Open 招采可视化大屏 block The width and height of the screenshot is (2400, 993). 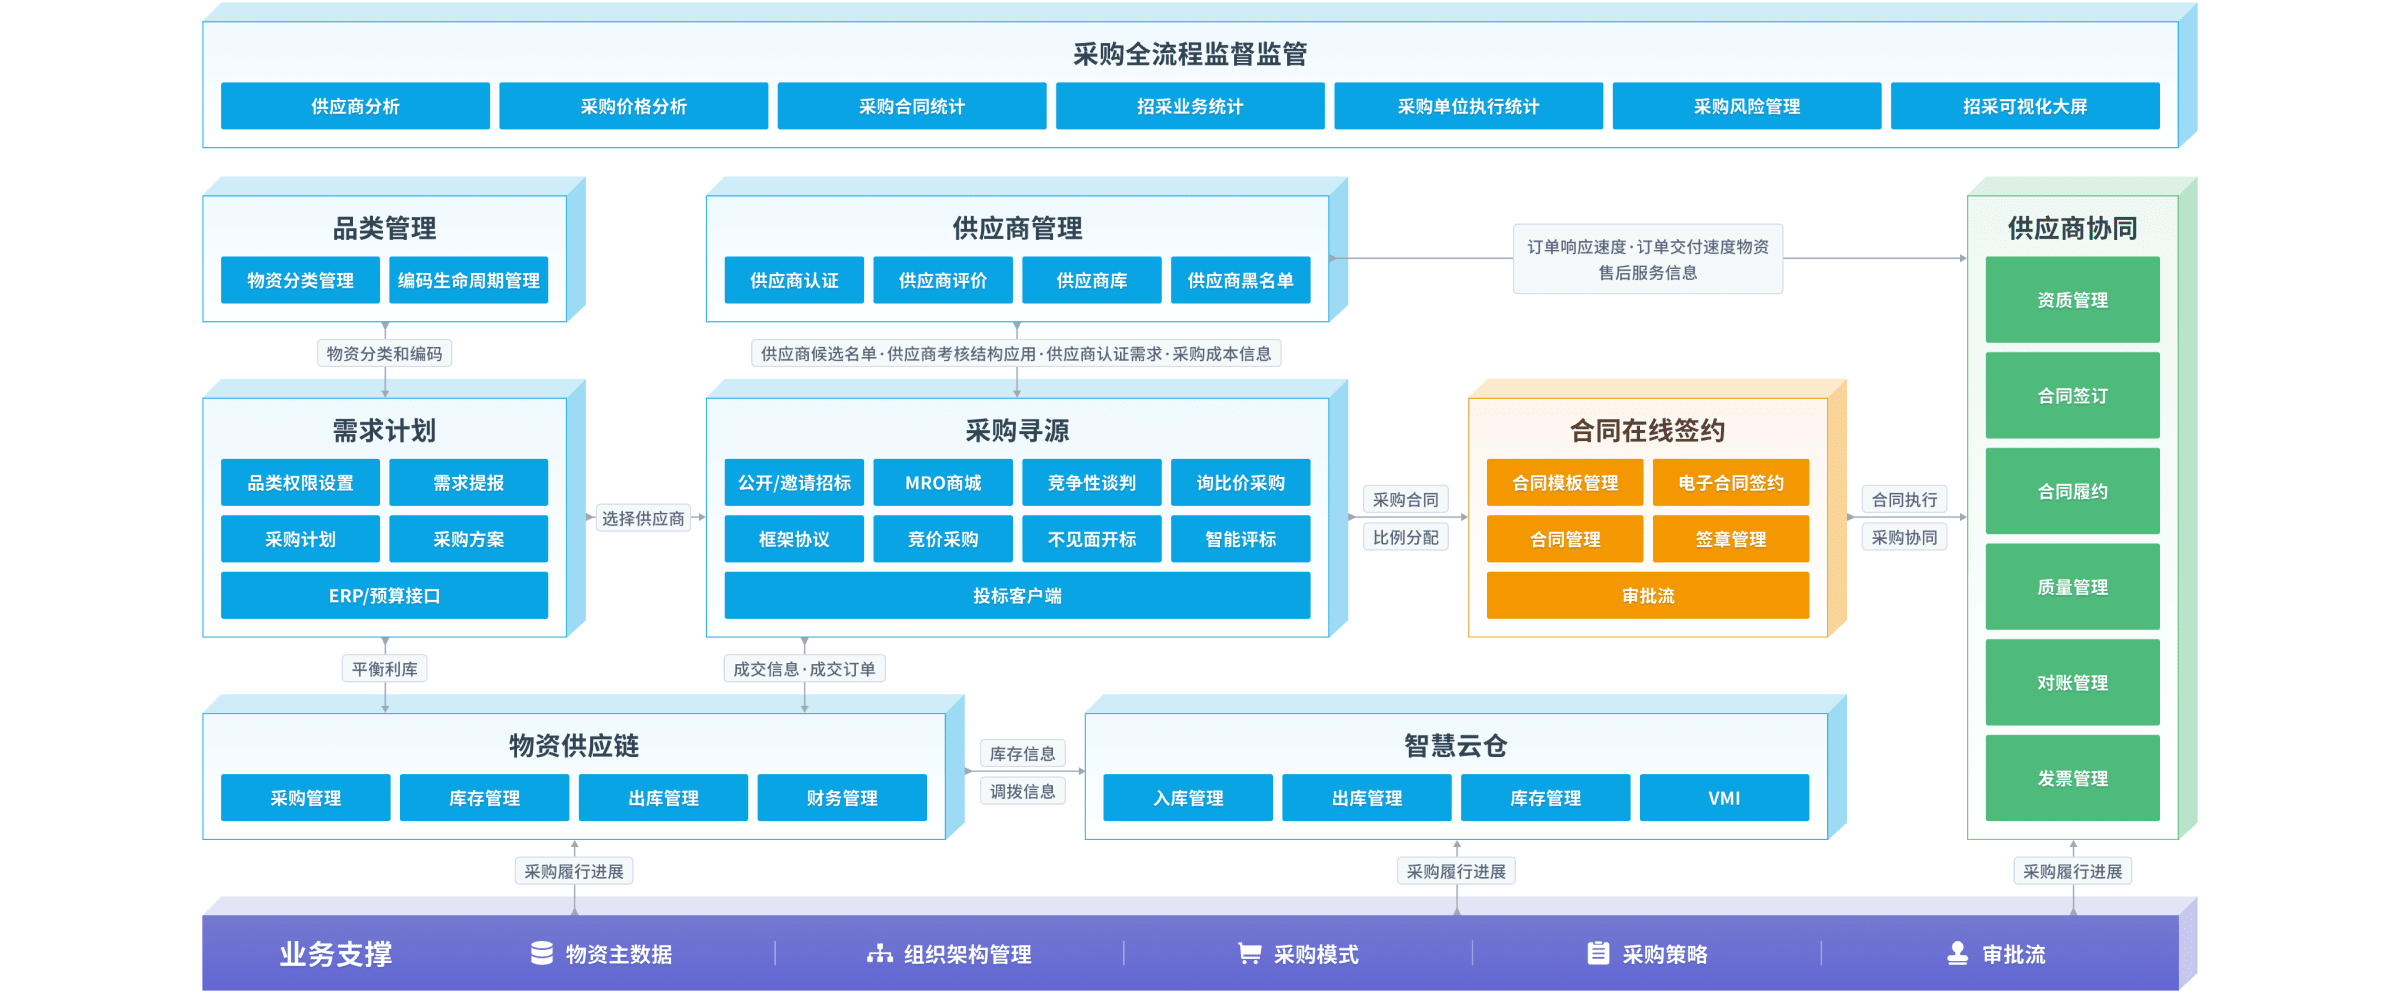pyautogui.click(x=2024, y=106)
